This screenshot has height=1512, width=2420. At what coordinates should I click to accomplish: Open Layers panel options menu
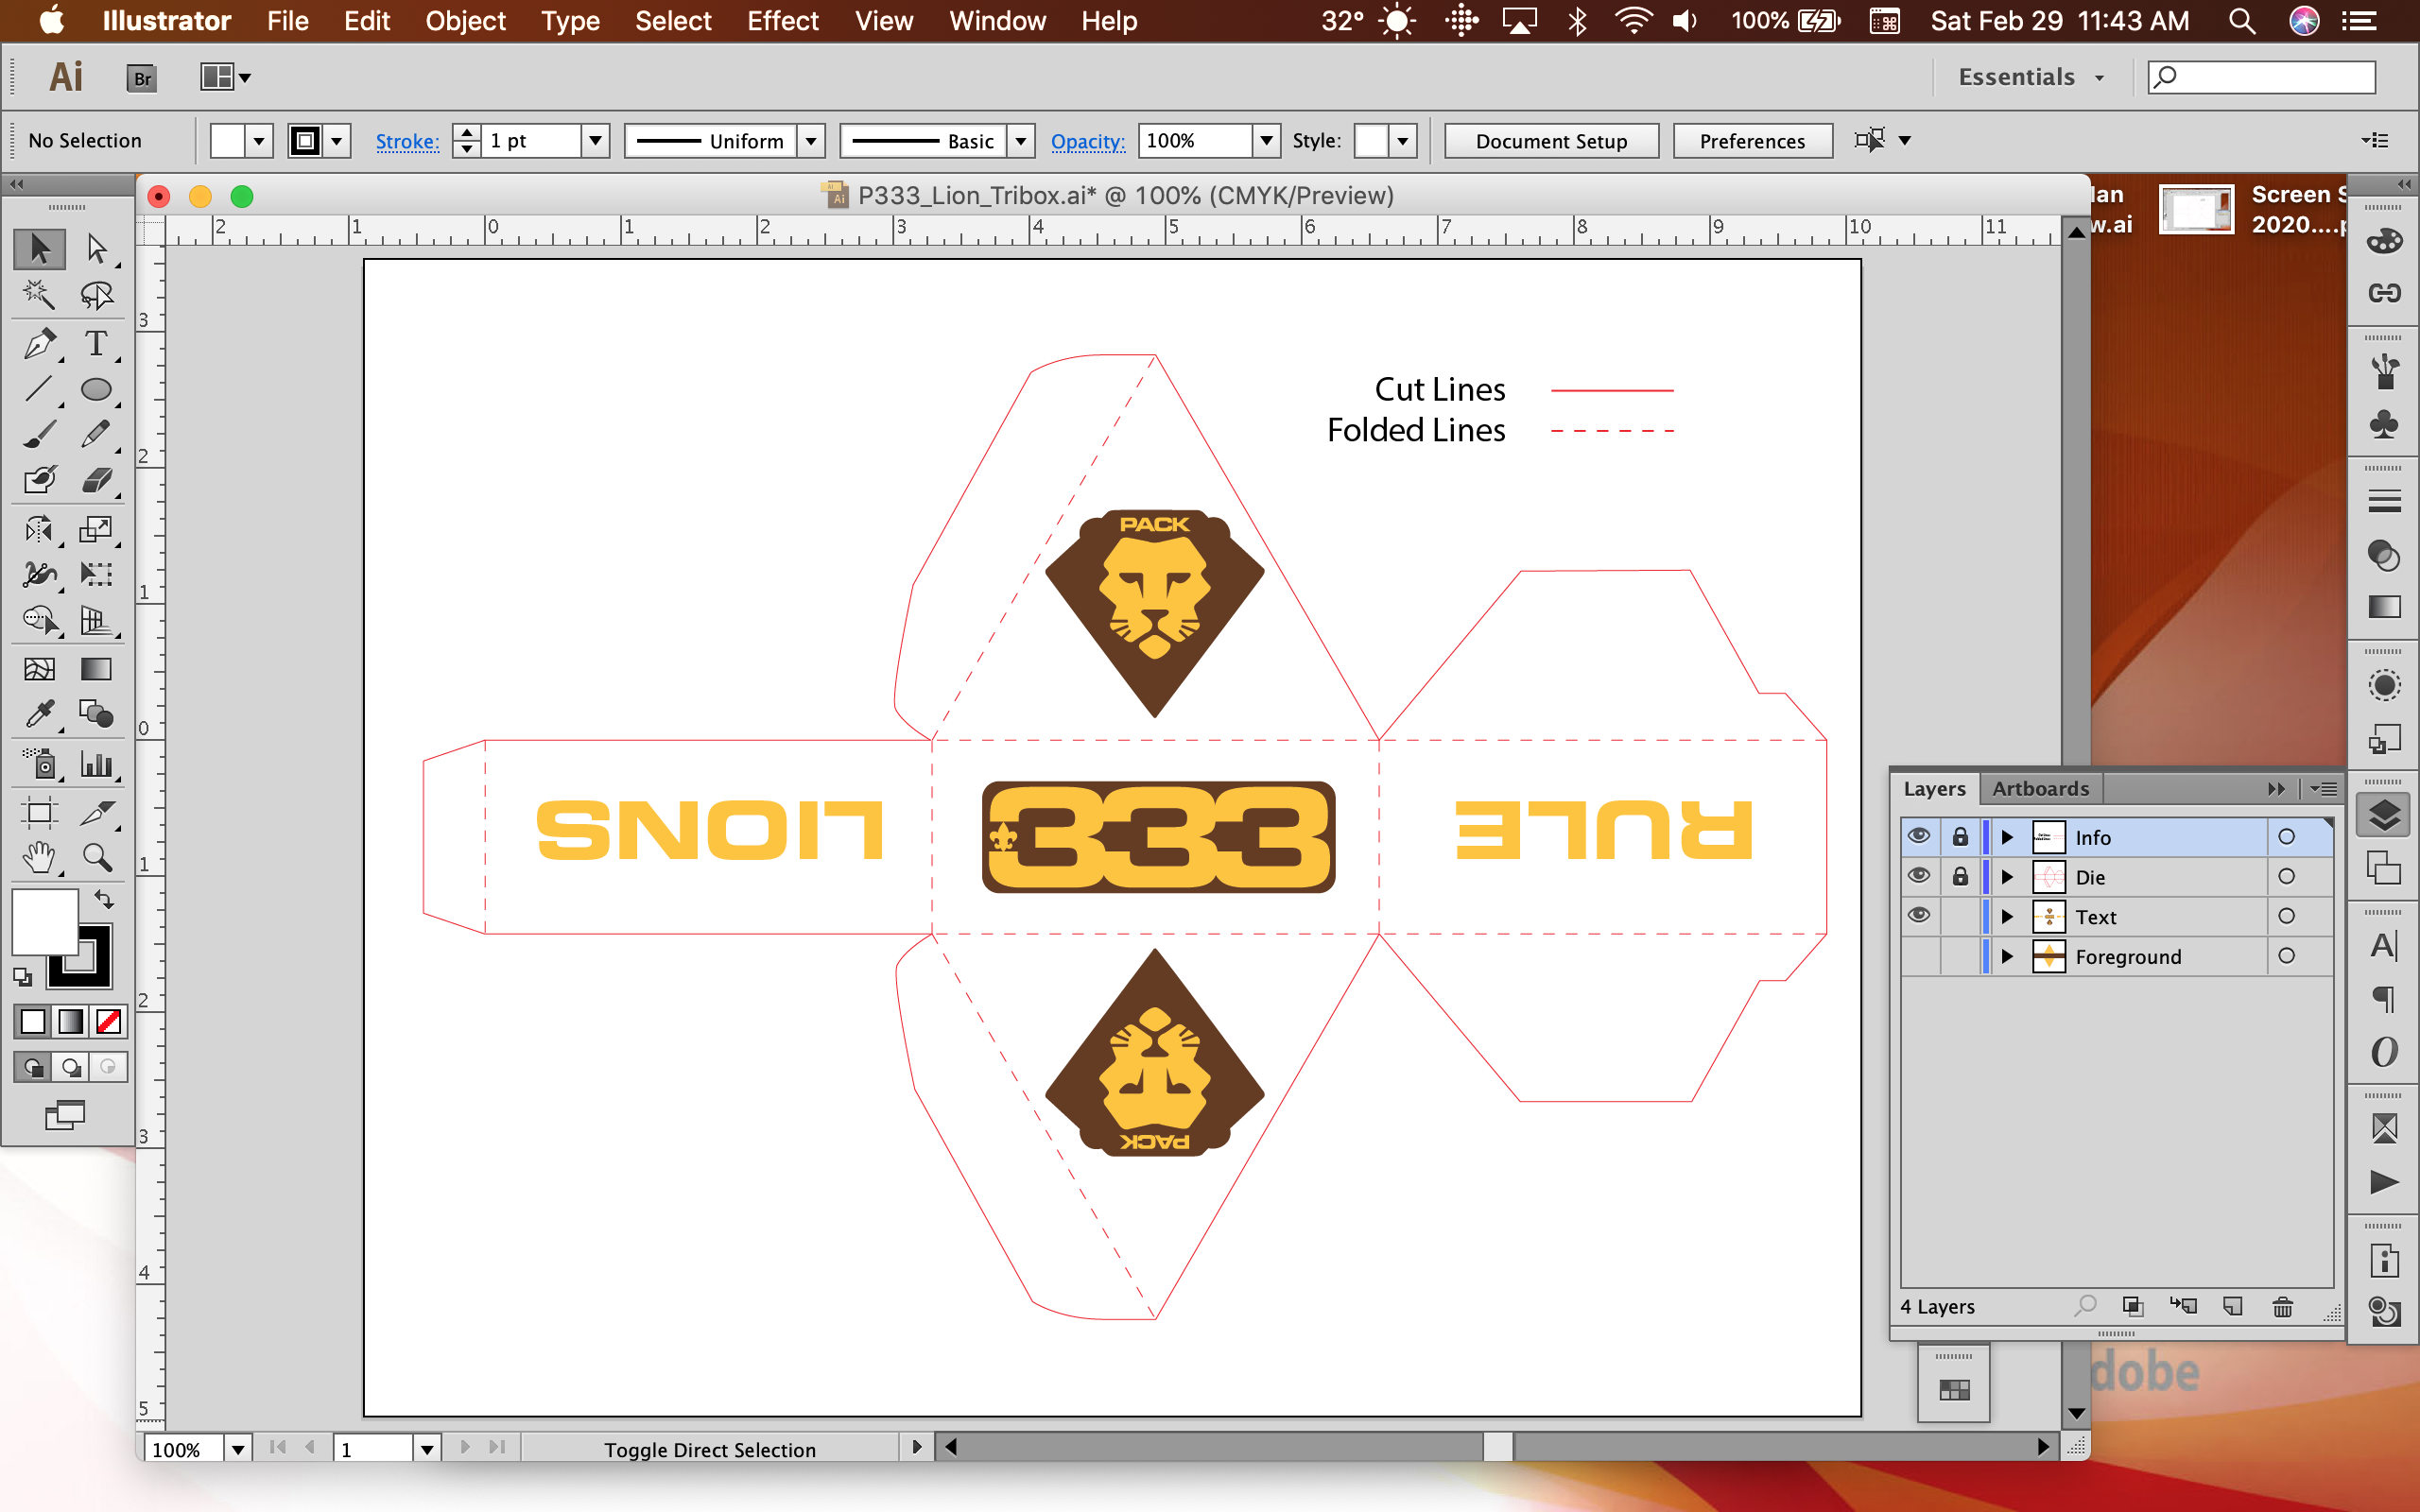(x=2324, y=789)
